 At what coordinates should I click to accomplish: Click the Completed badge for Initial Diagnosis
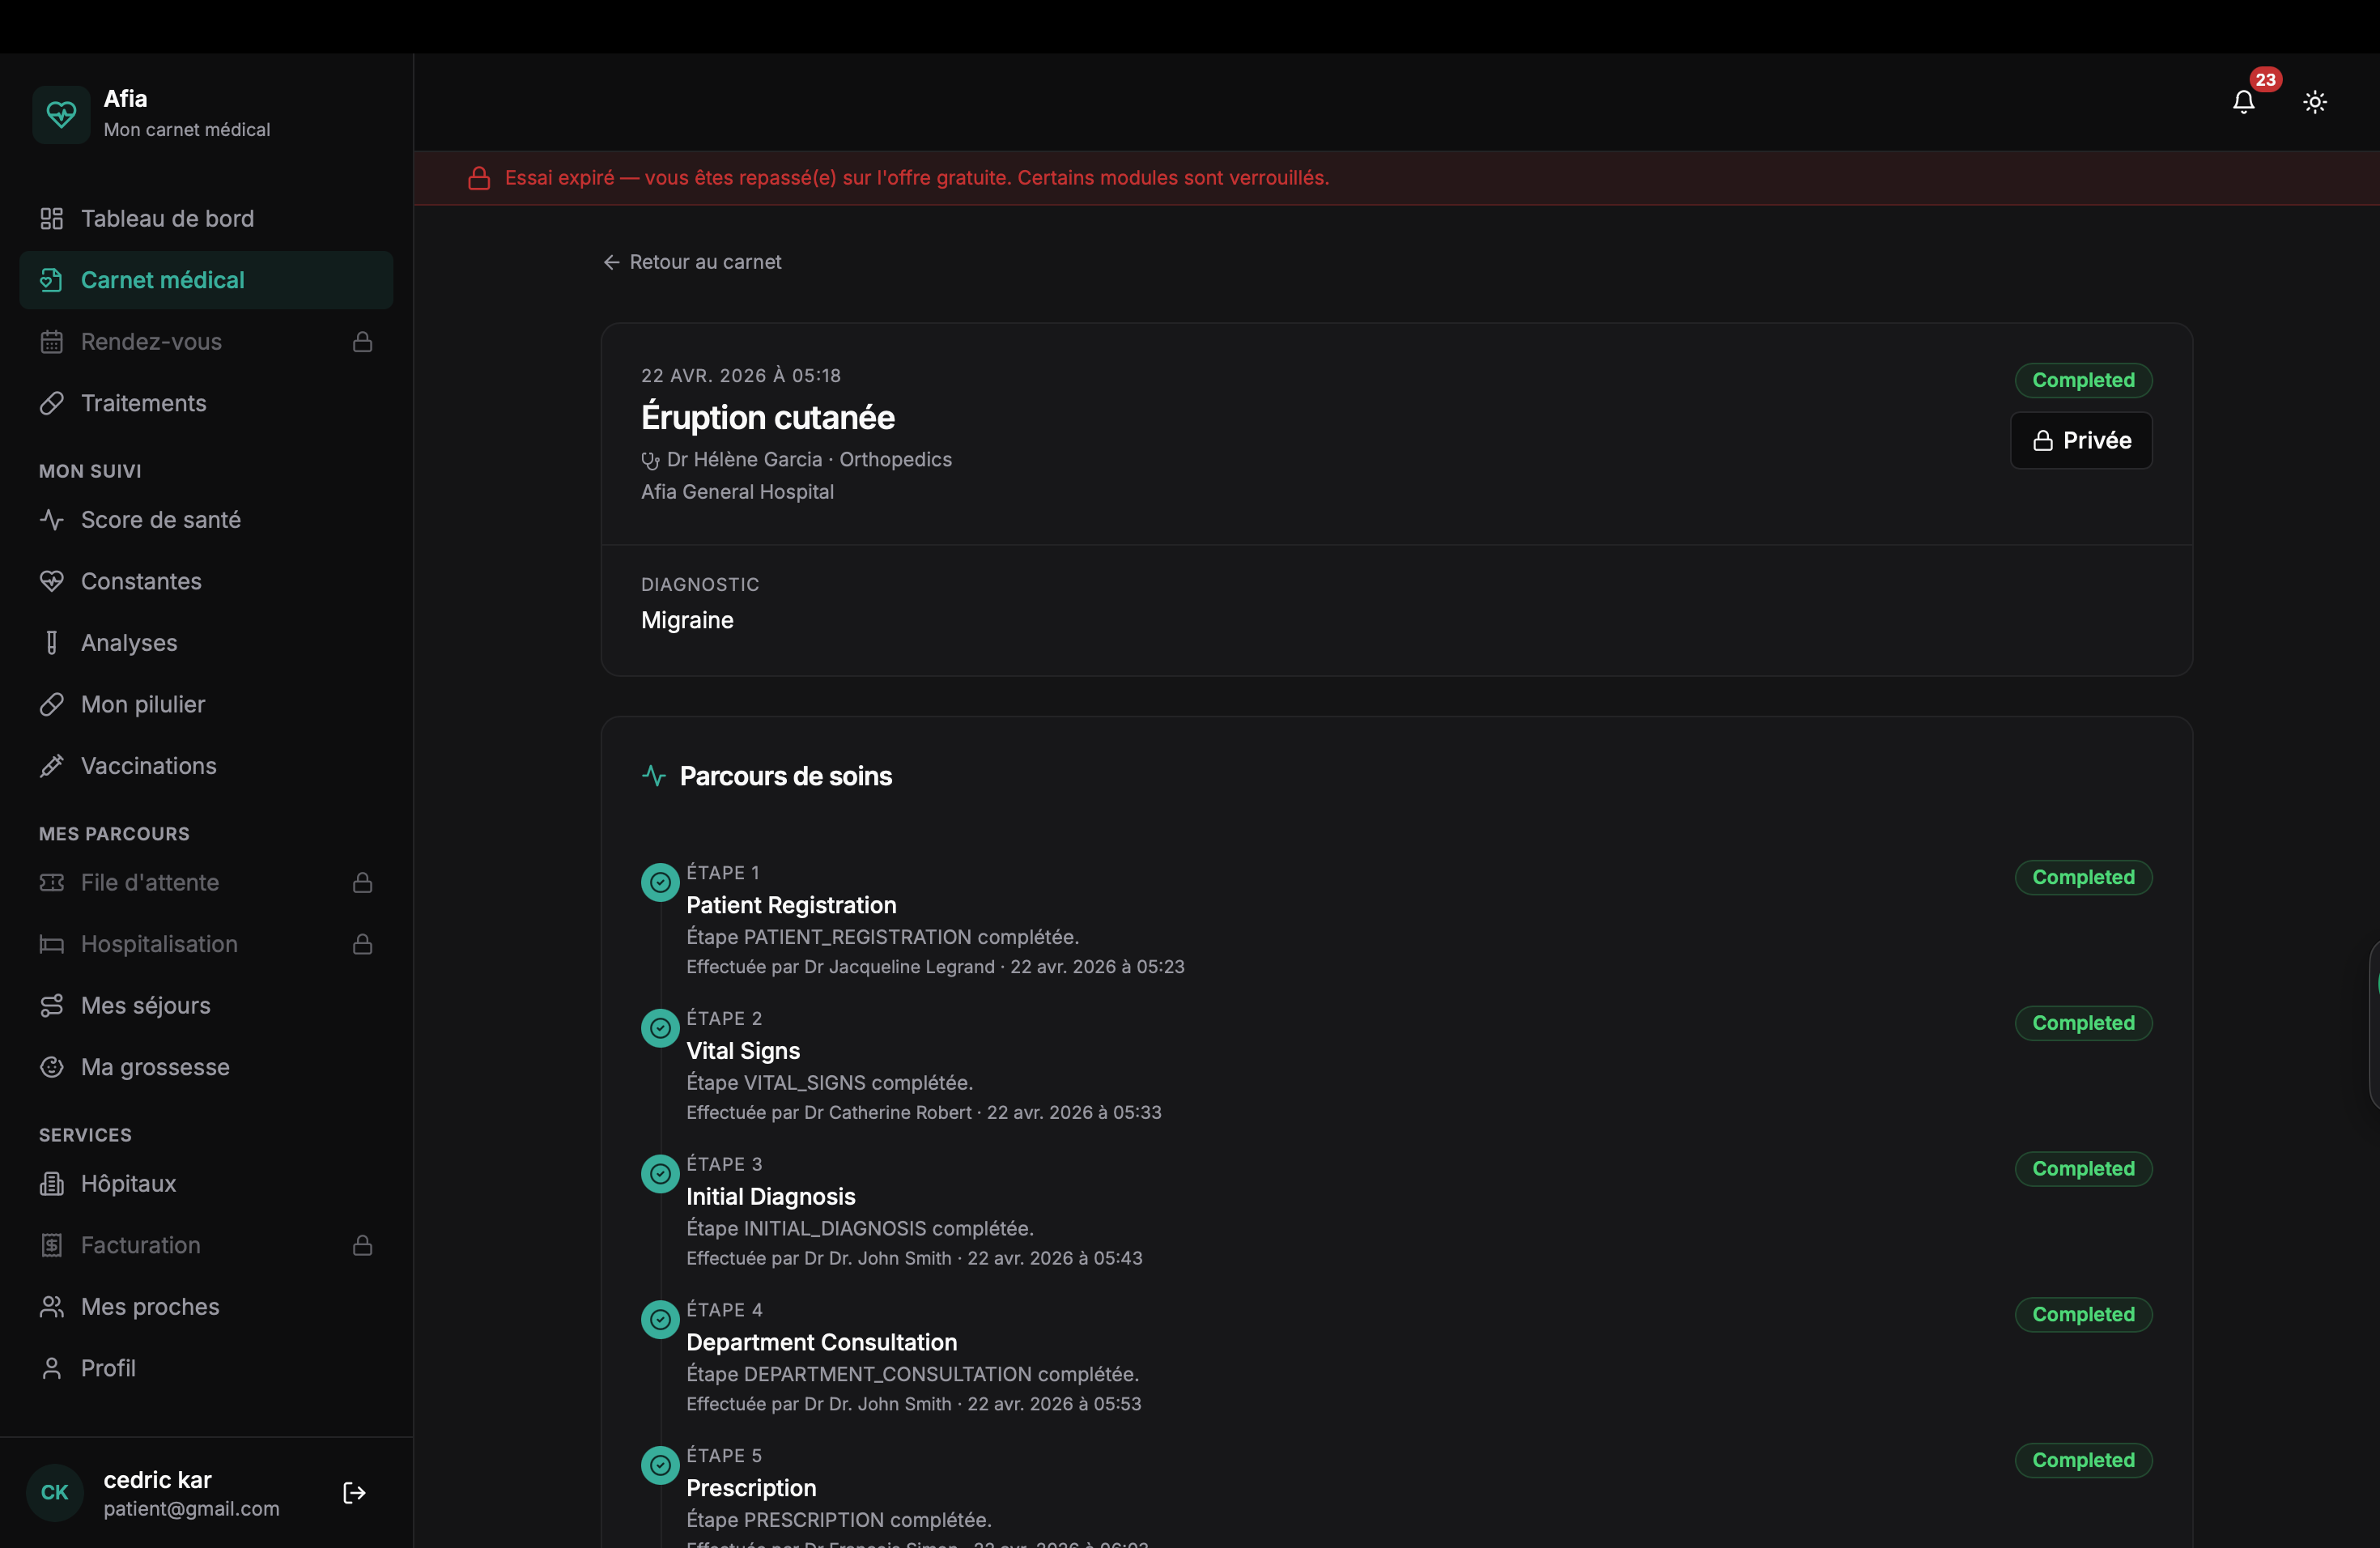tap(2083, 1169)
